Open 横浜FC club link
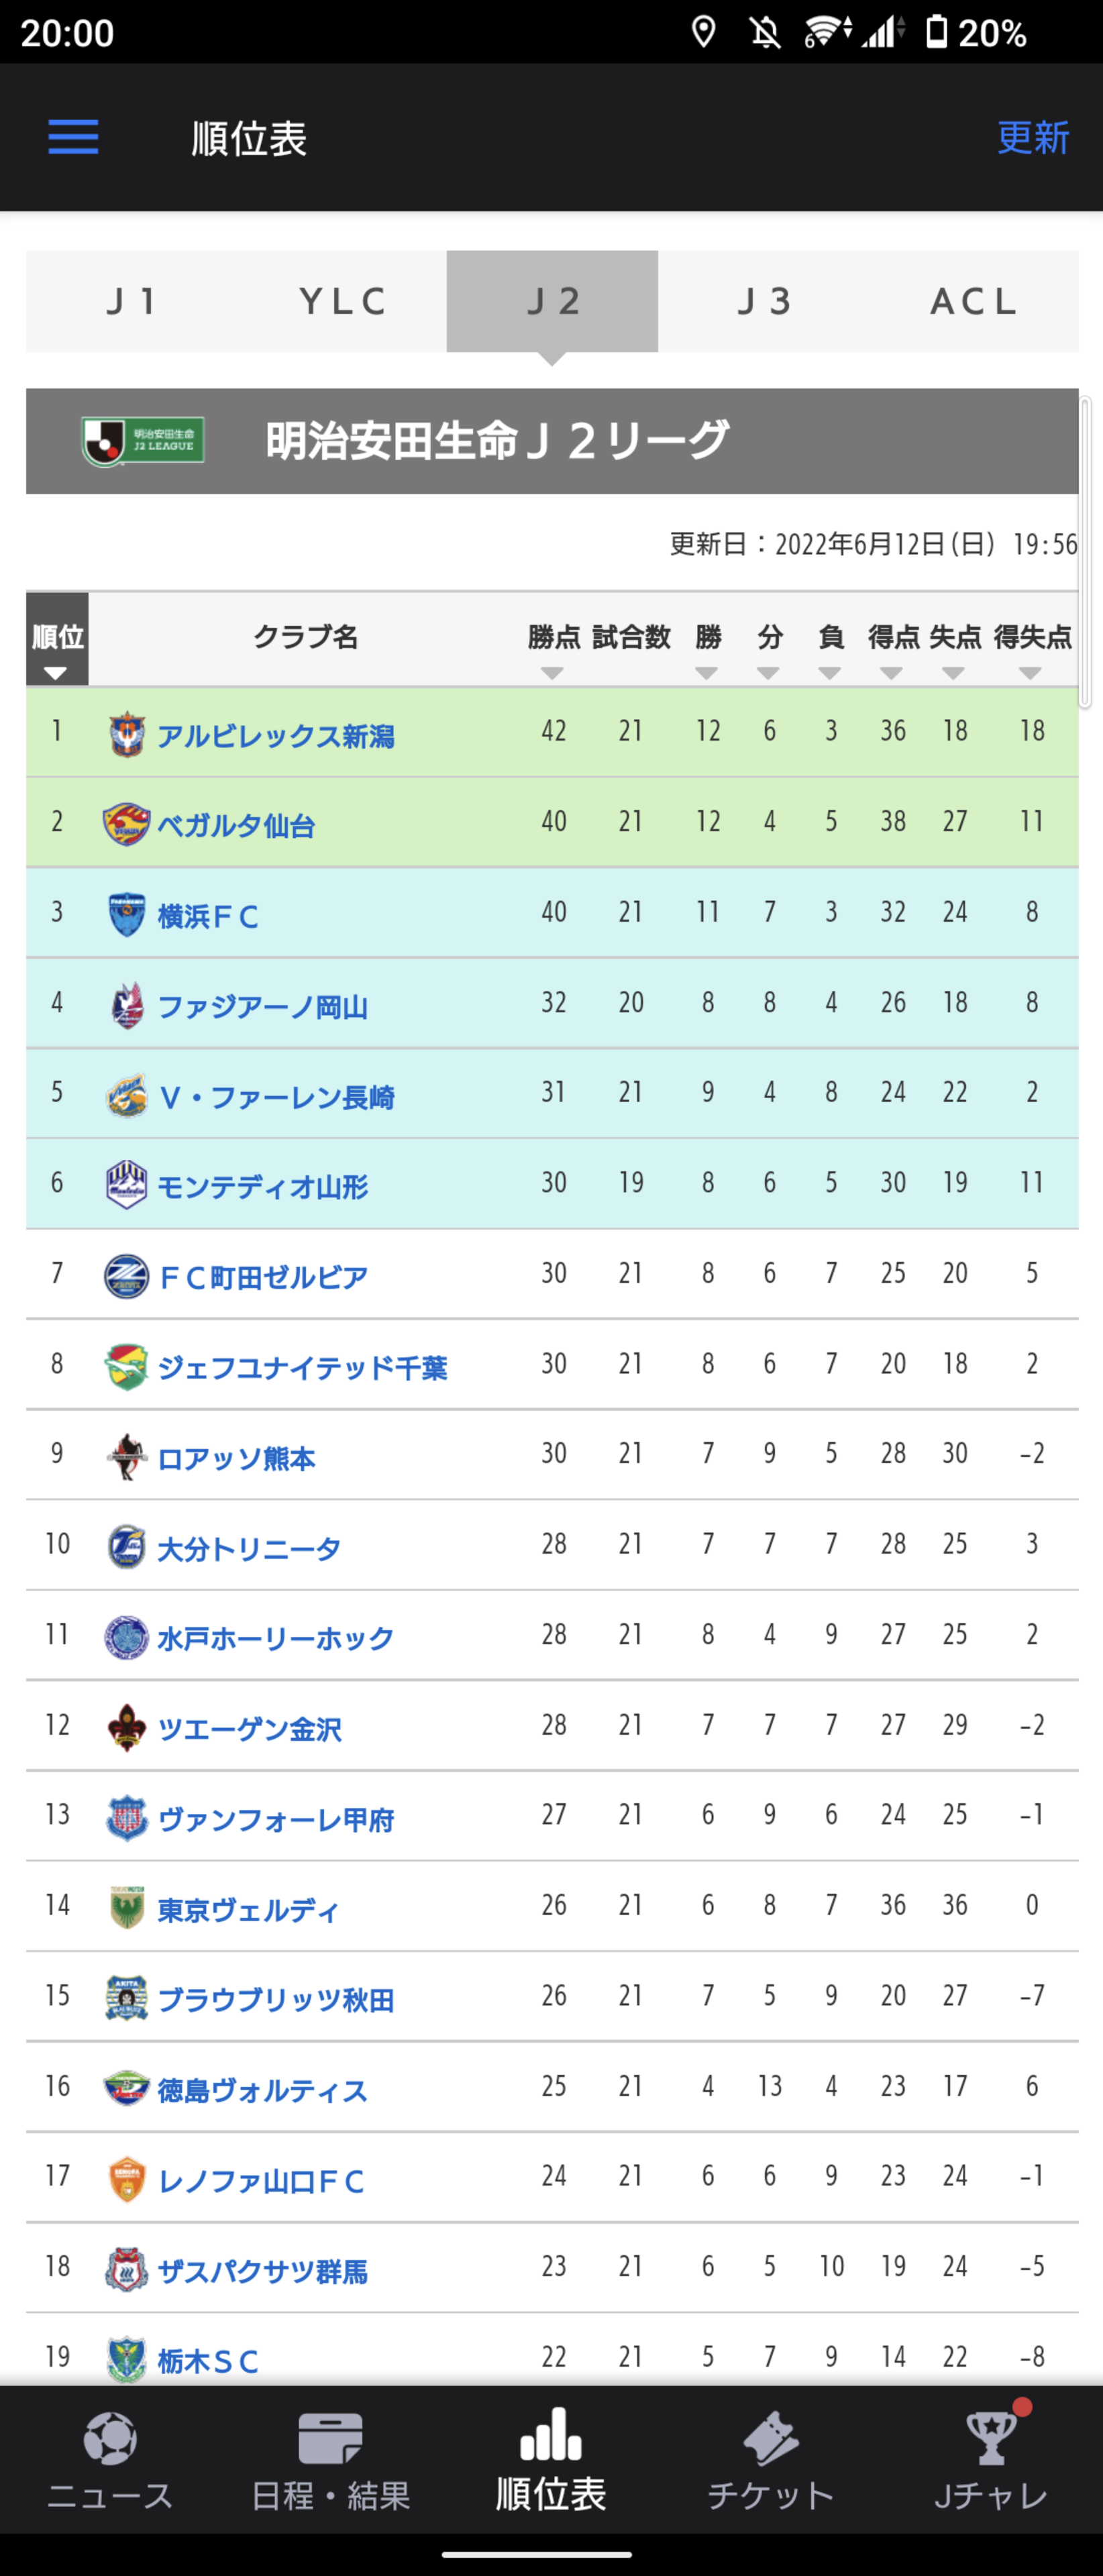Image resolution: width=1103 pixels, height=2576 pixels. [x=208, y=916]
